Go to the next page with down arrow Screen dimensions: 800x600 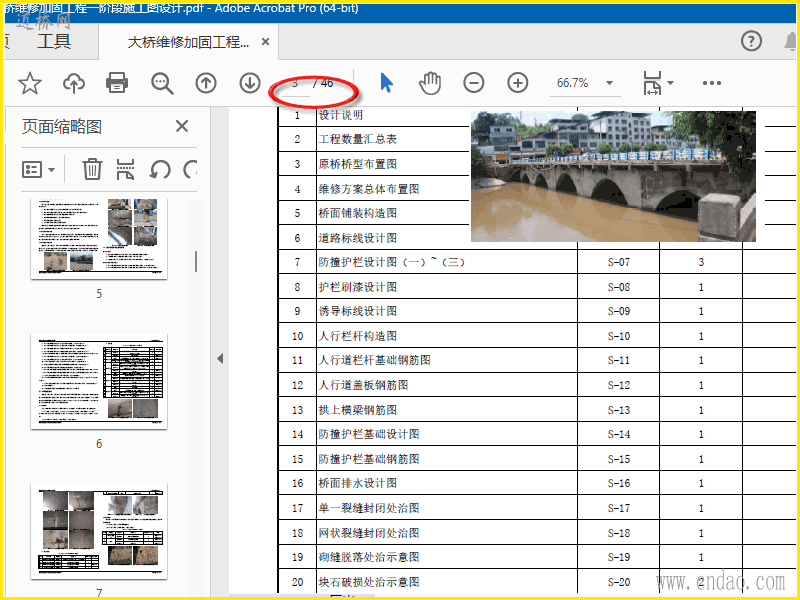pyautogui.click(x=250, y=83)
